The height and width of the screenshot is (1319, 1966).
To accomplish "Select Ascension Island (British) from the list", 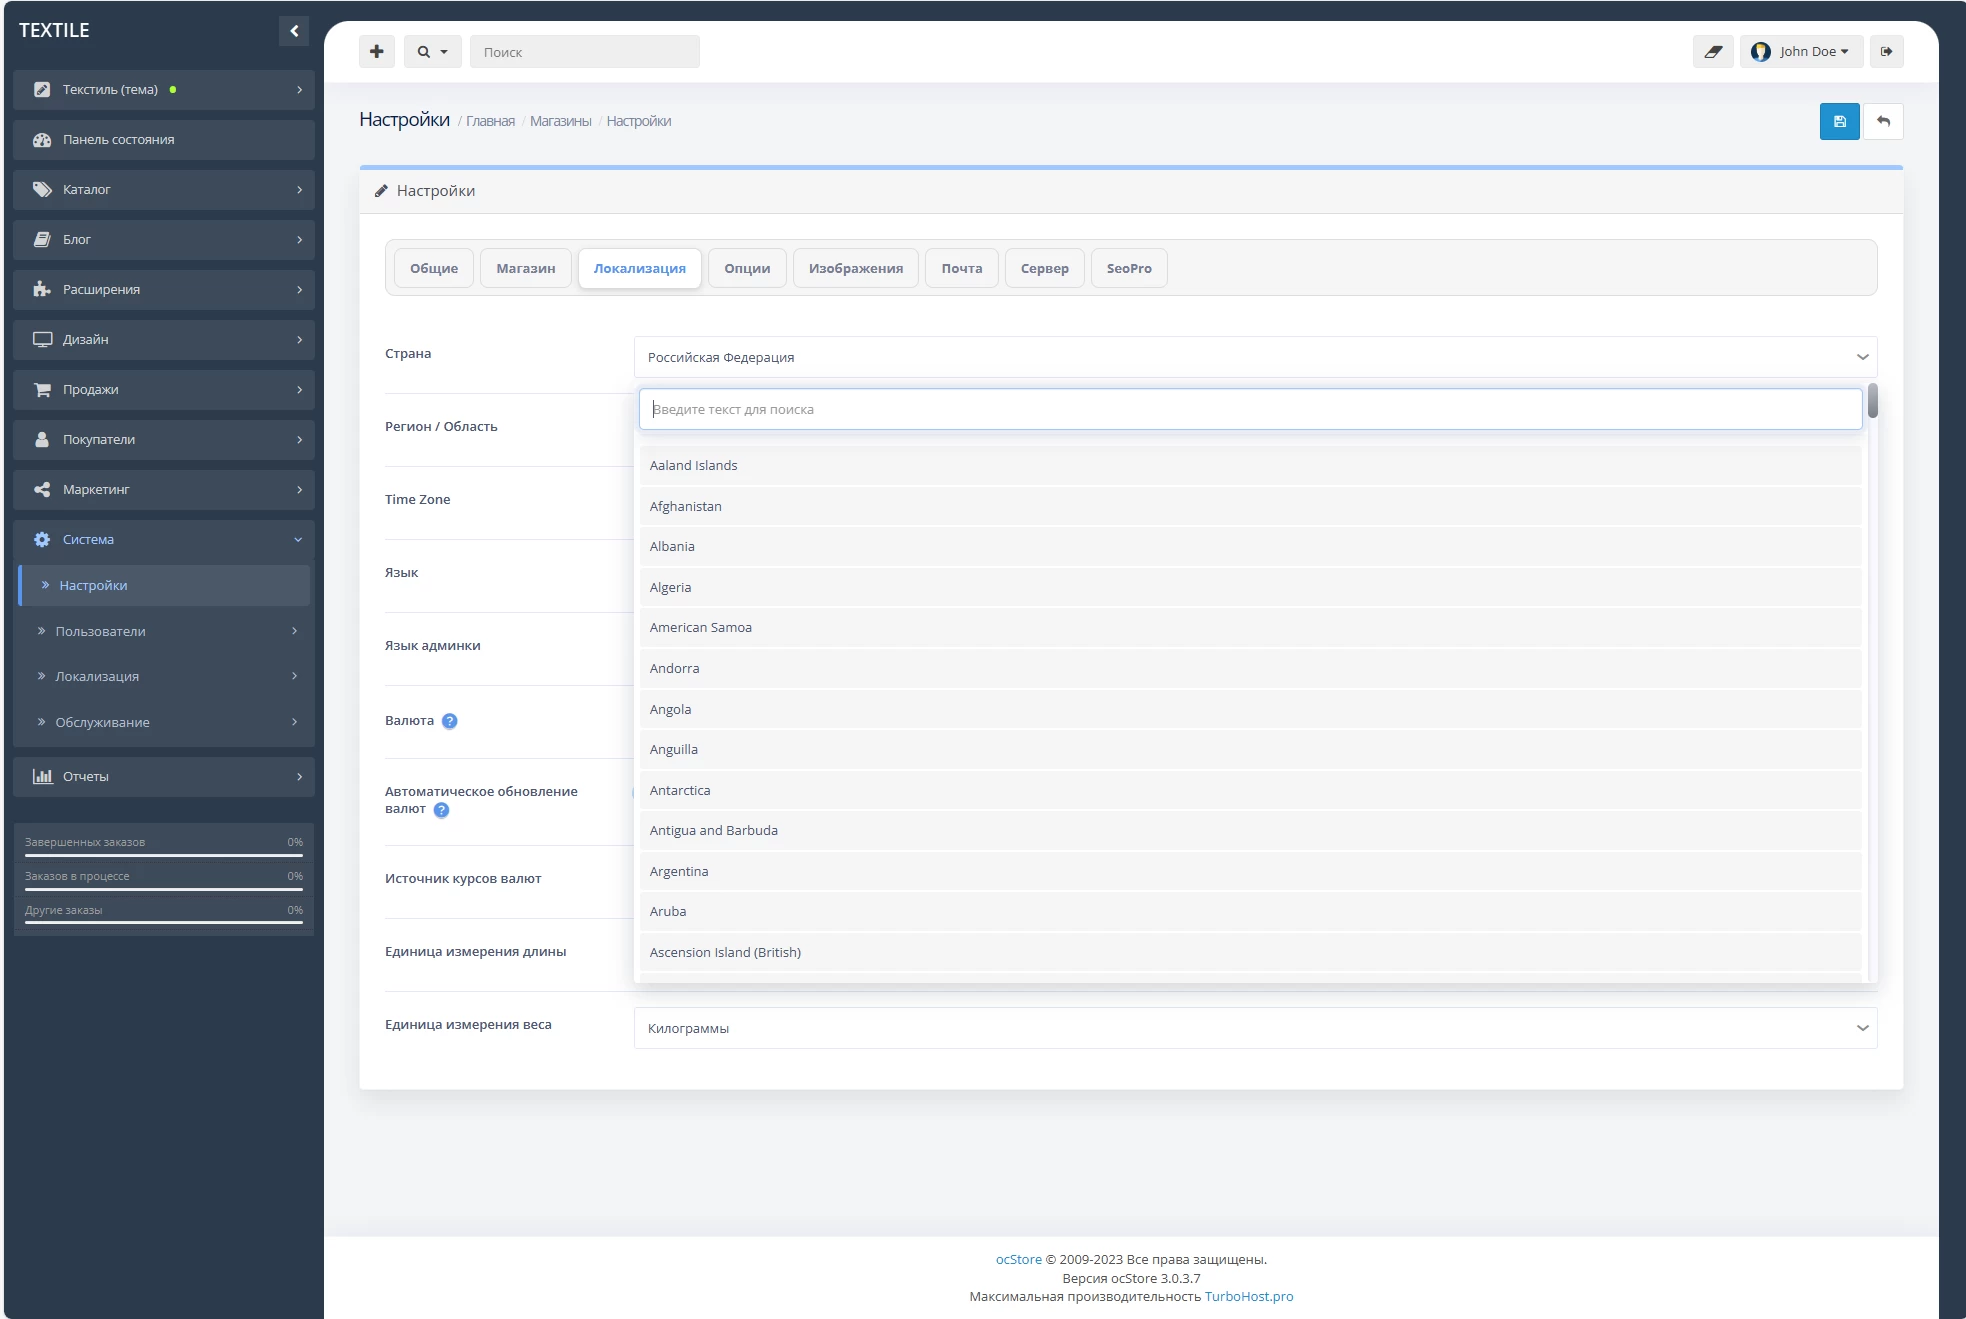I will [x=1250, y=953].
